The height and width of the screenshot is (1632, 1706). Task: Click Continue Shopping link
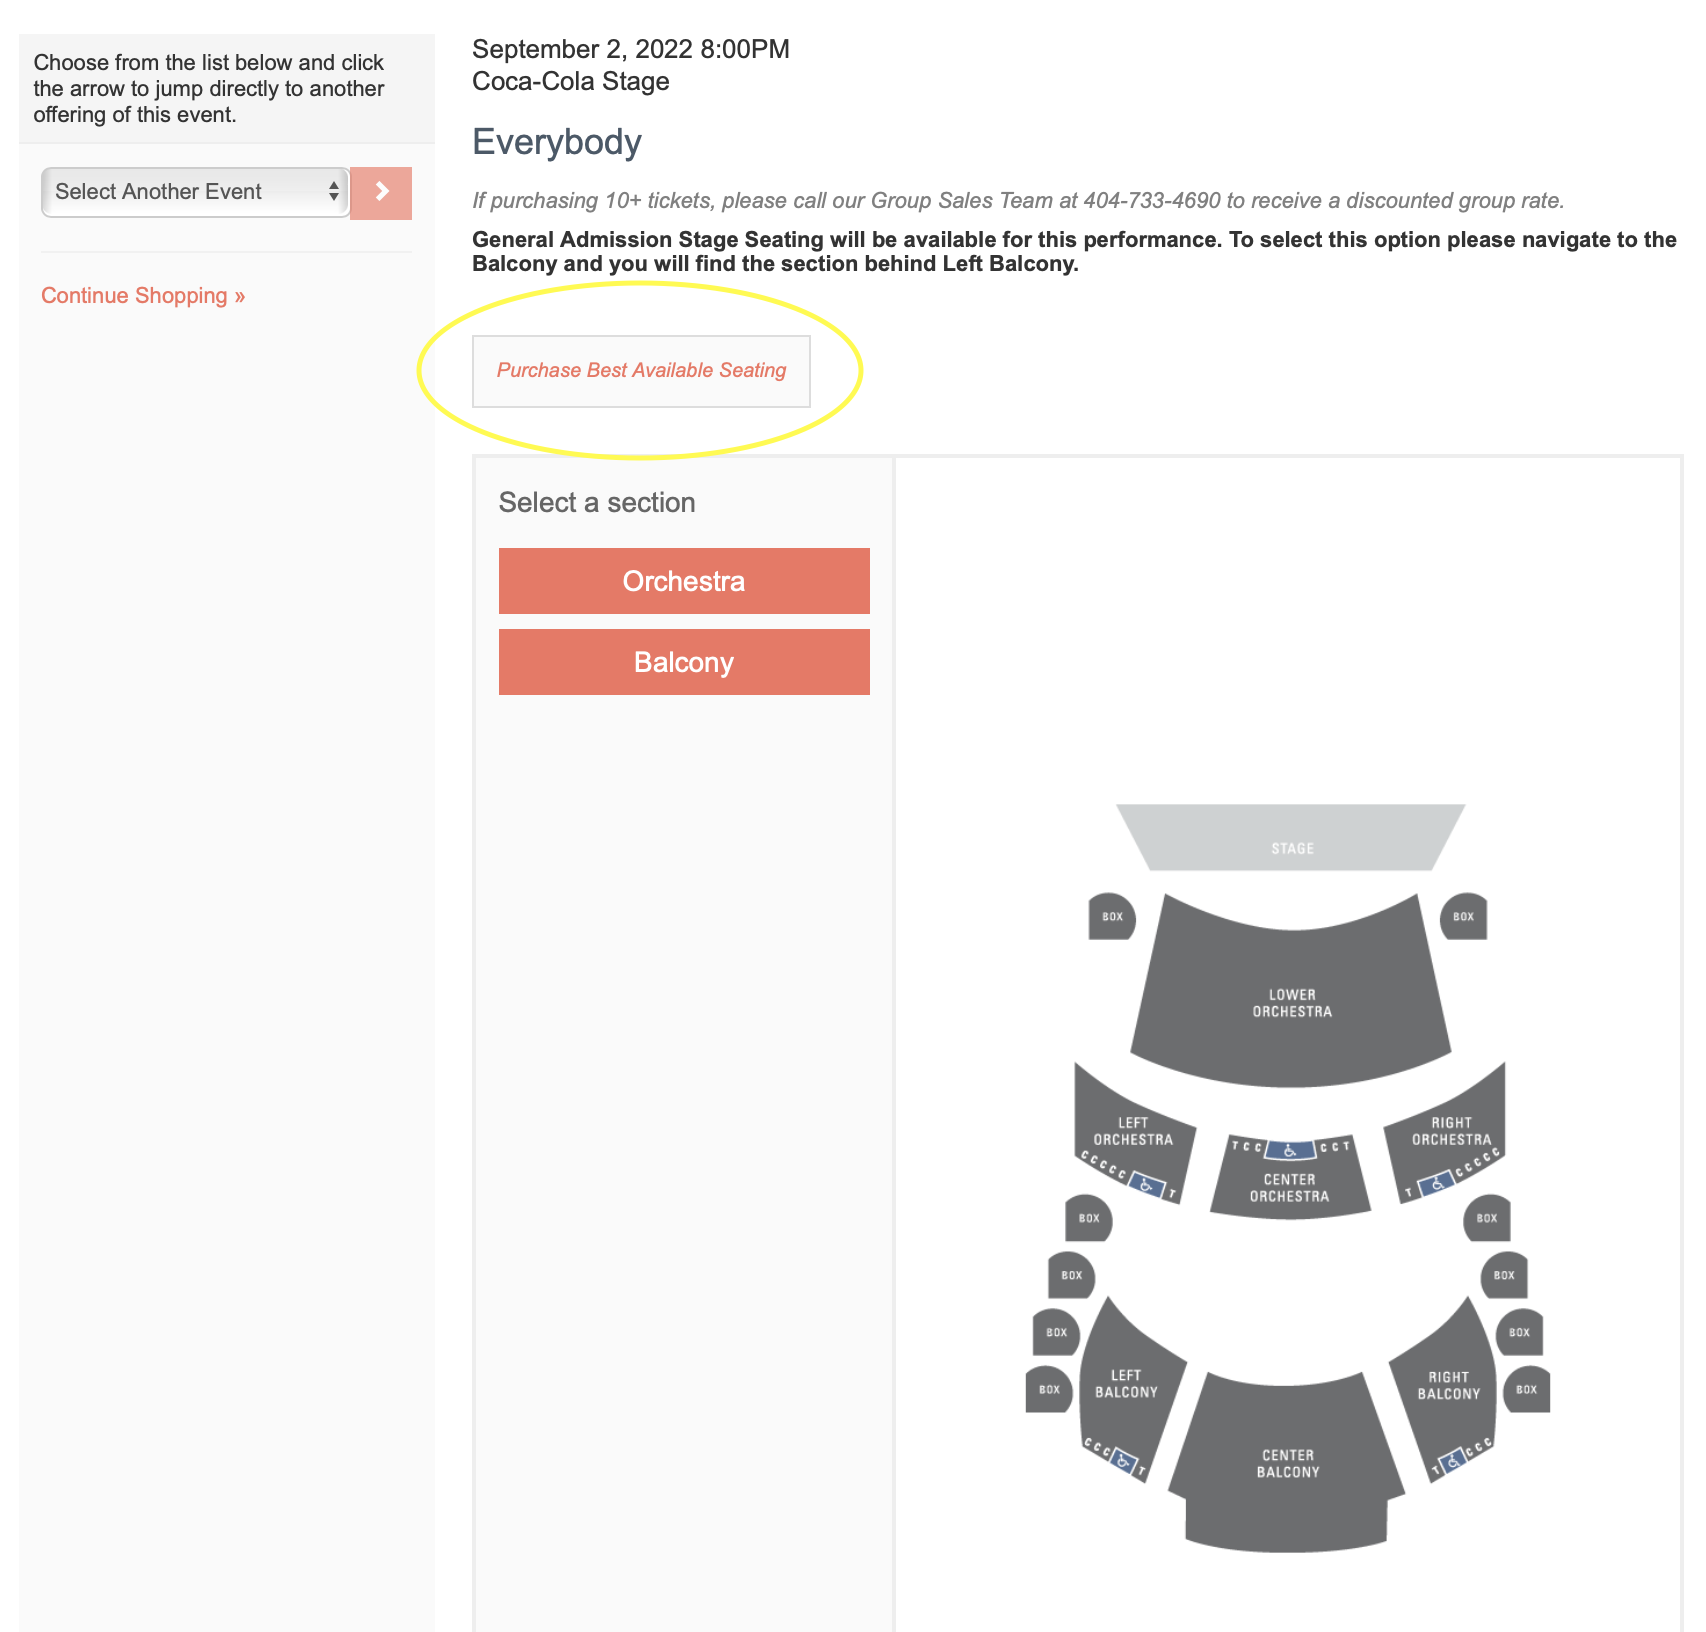(143, 296)
